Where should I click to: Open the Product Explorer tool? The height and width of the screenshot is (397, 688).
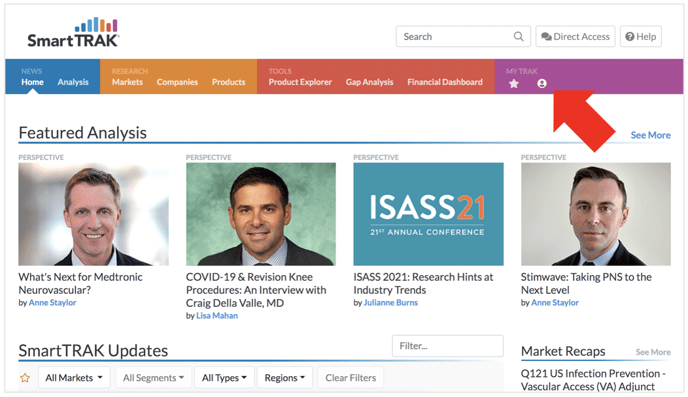click(x=300, y=82)
